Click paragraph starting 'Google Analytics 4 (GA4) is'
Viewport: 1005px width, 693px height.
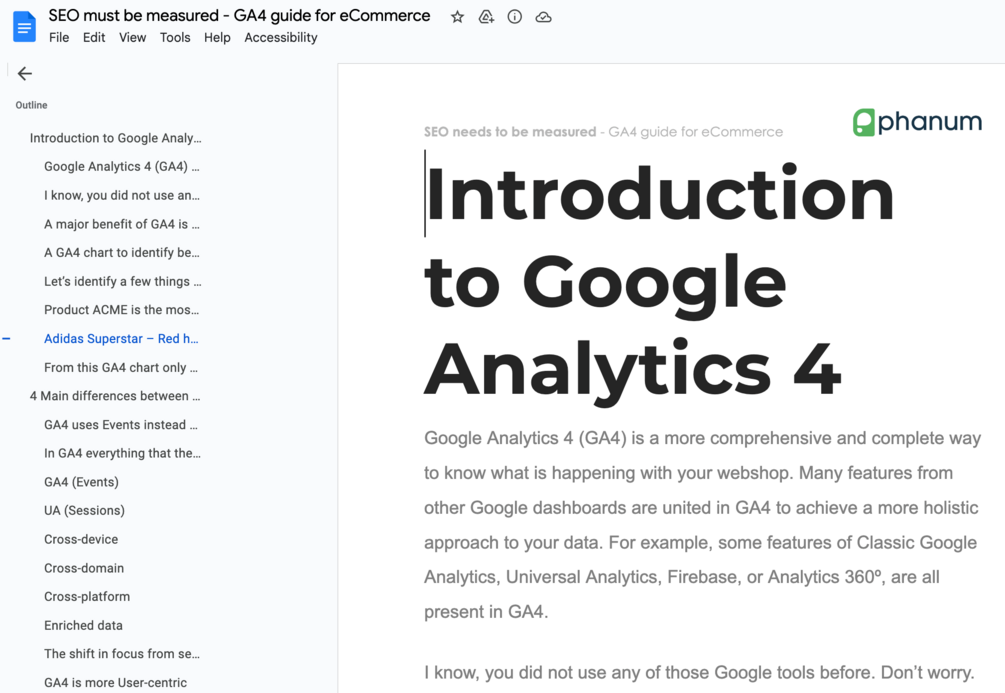point(702,525)
